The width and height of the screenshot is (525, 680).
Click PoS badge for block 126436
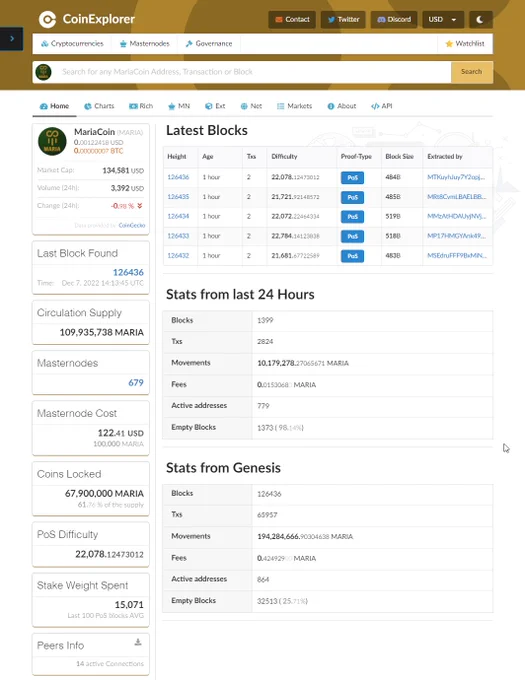click(352, 177)
